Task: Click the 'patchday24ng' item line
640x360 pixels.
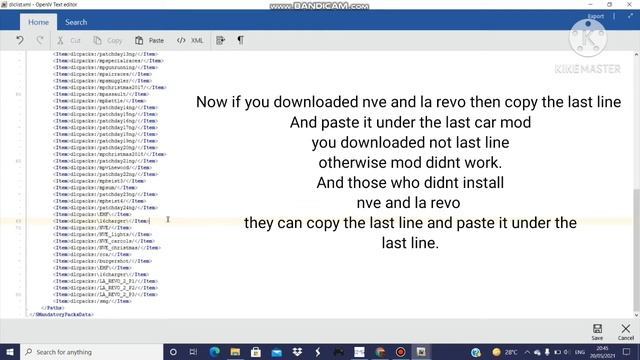Action: pyautogui.click(x=105, y=208)
